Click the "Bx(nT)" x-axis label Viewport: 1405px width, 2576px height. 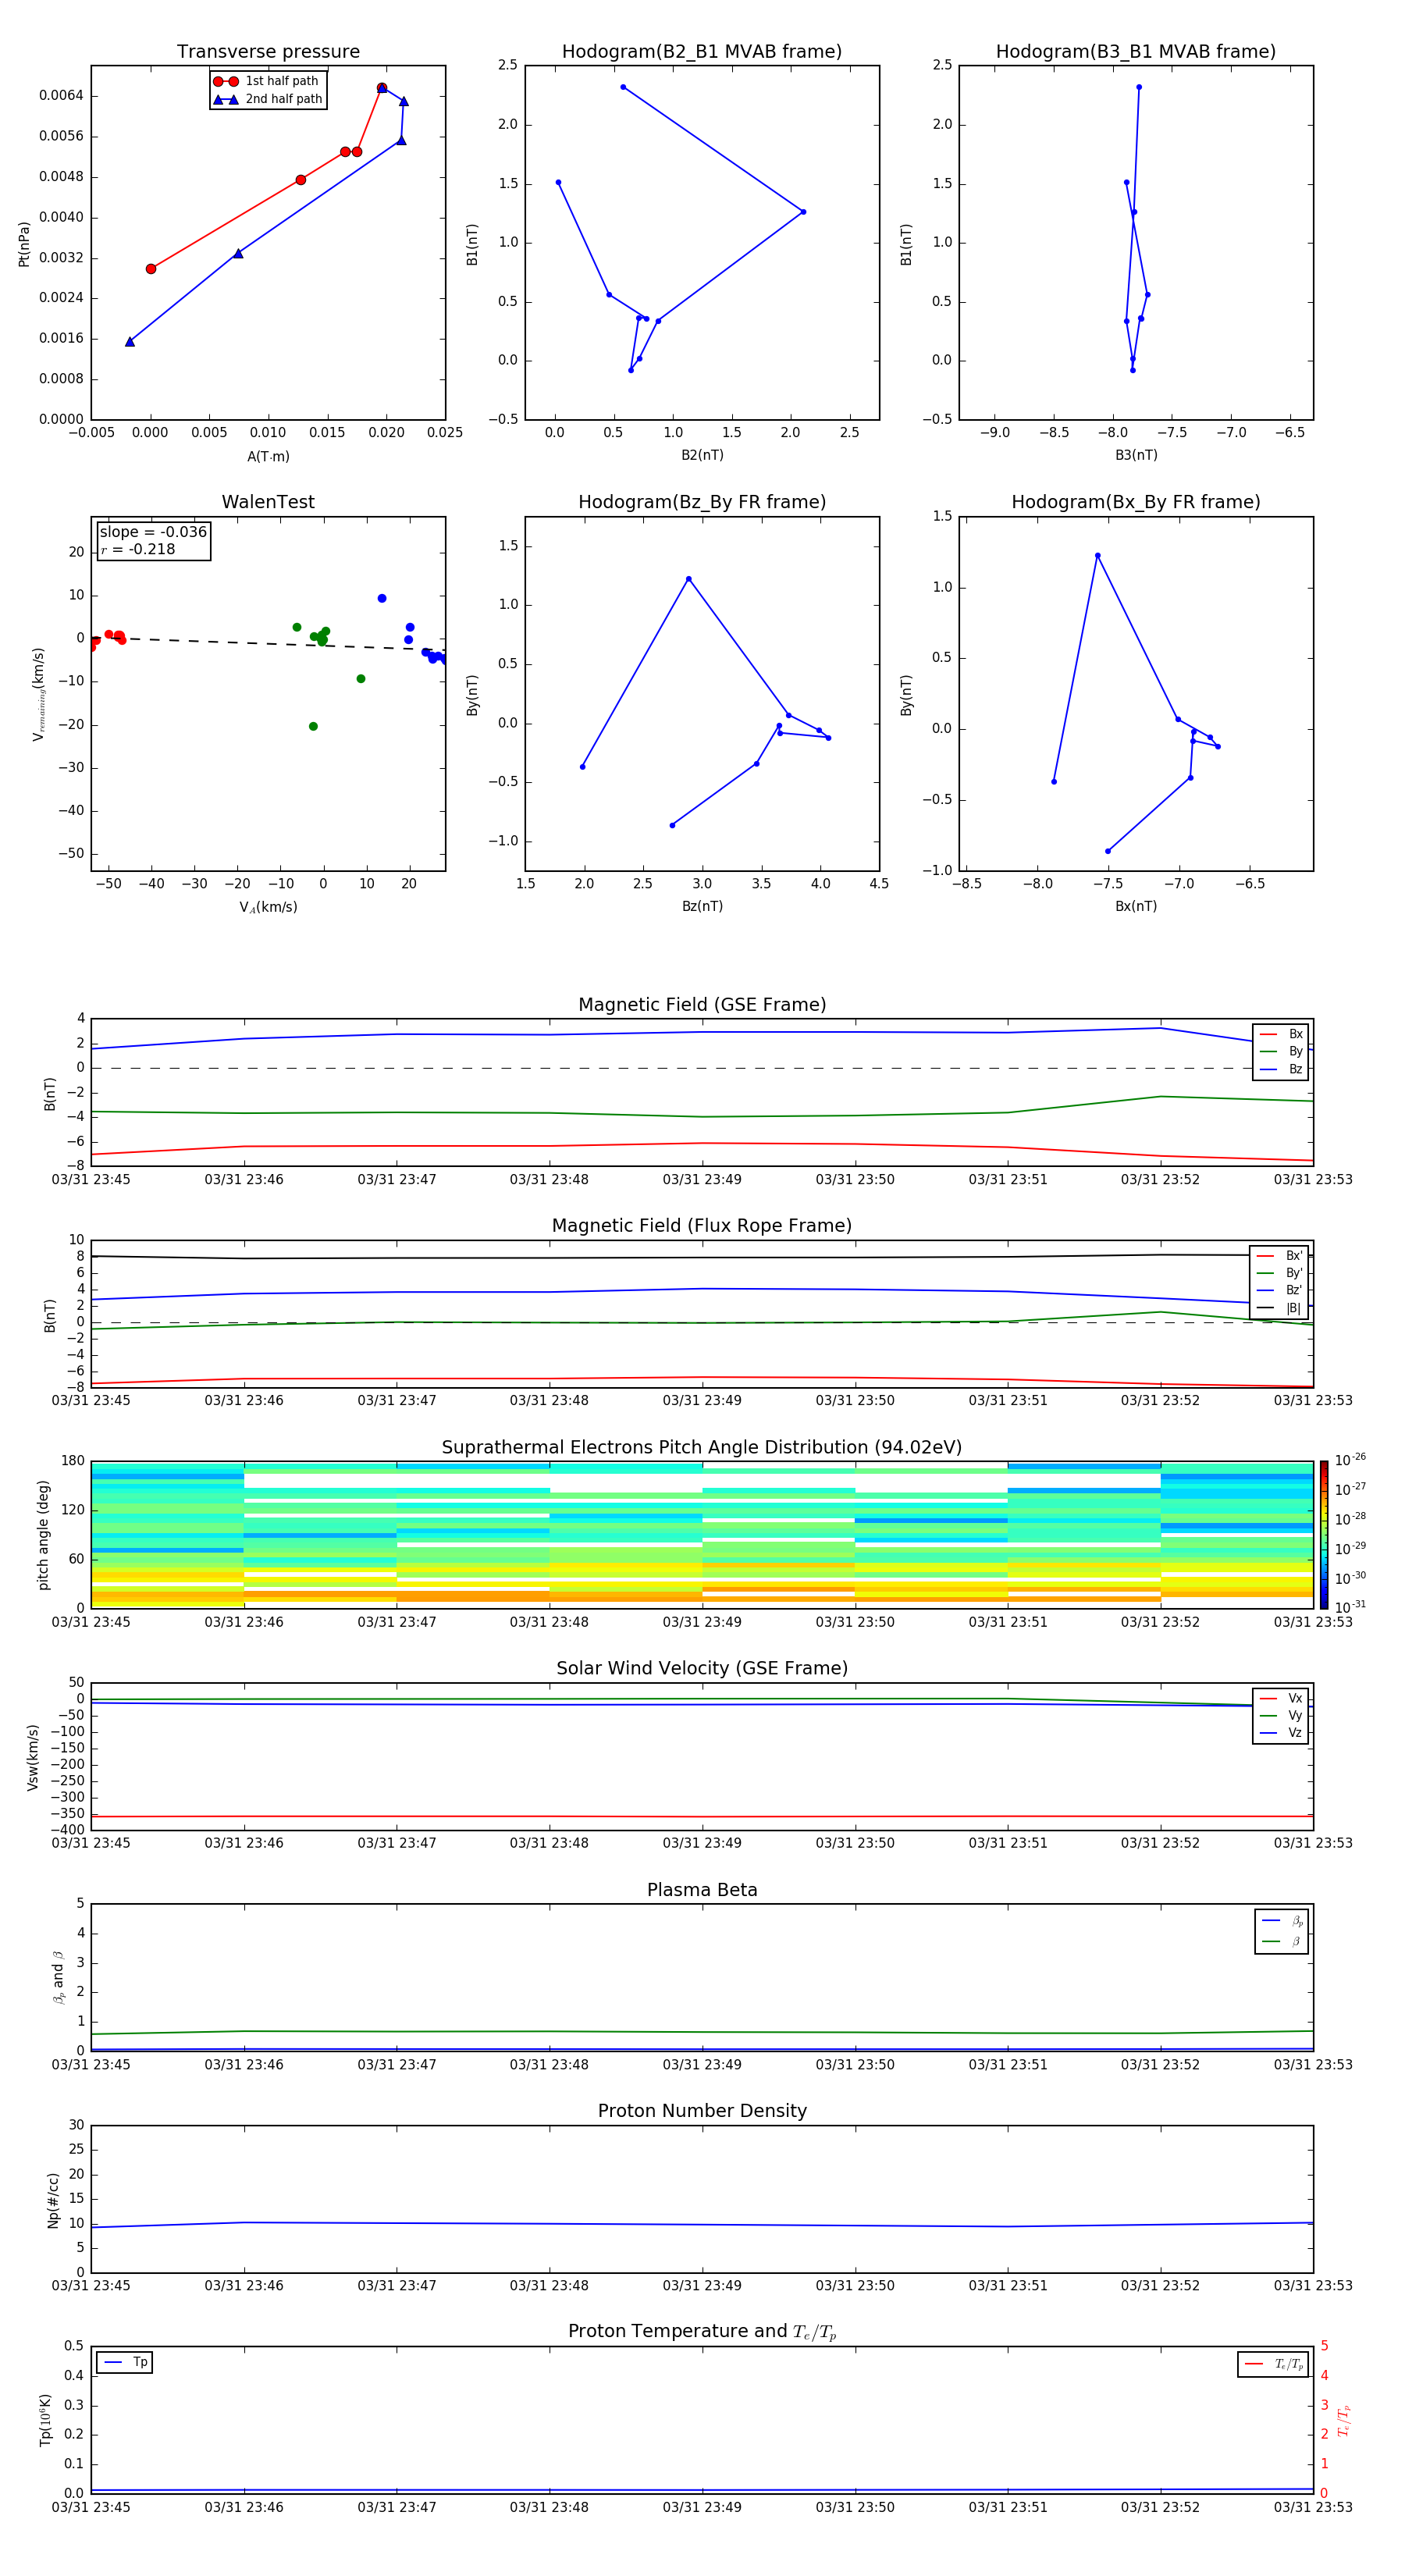click(x=1136, y=906)
